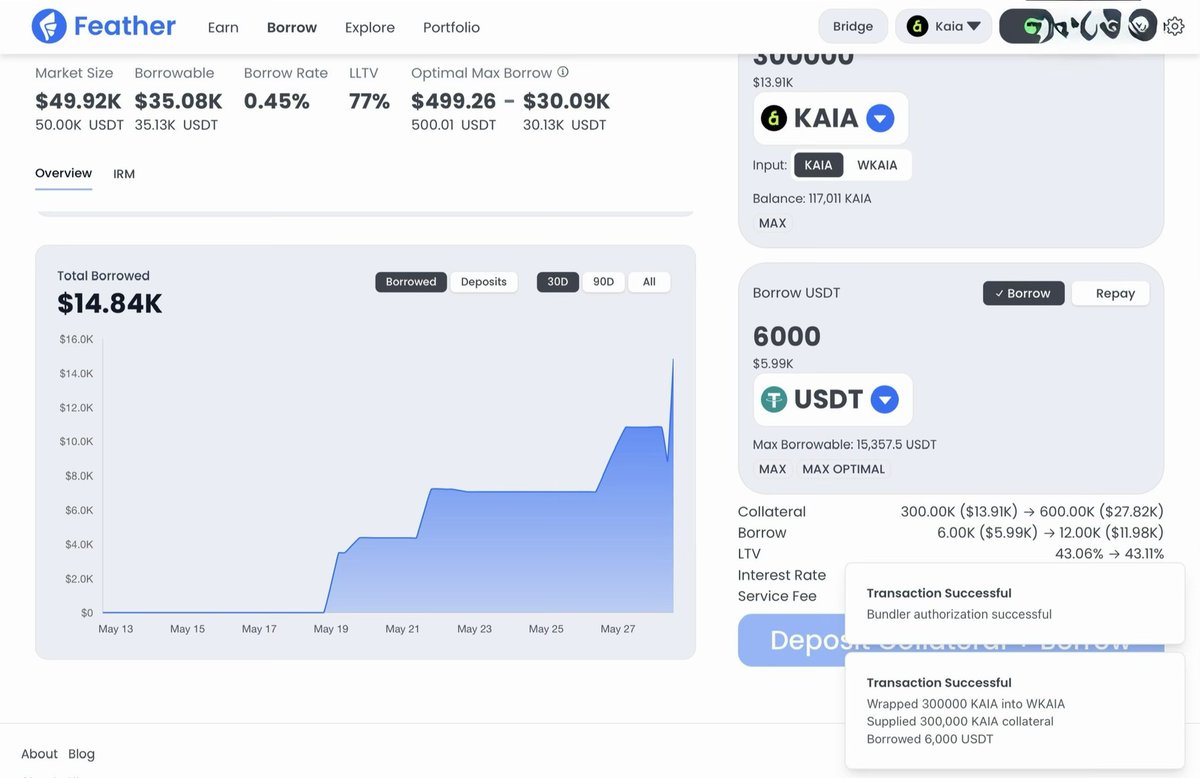The image size is (1200, 778).
Task: Open the Explore page
Action: 370,27
